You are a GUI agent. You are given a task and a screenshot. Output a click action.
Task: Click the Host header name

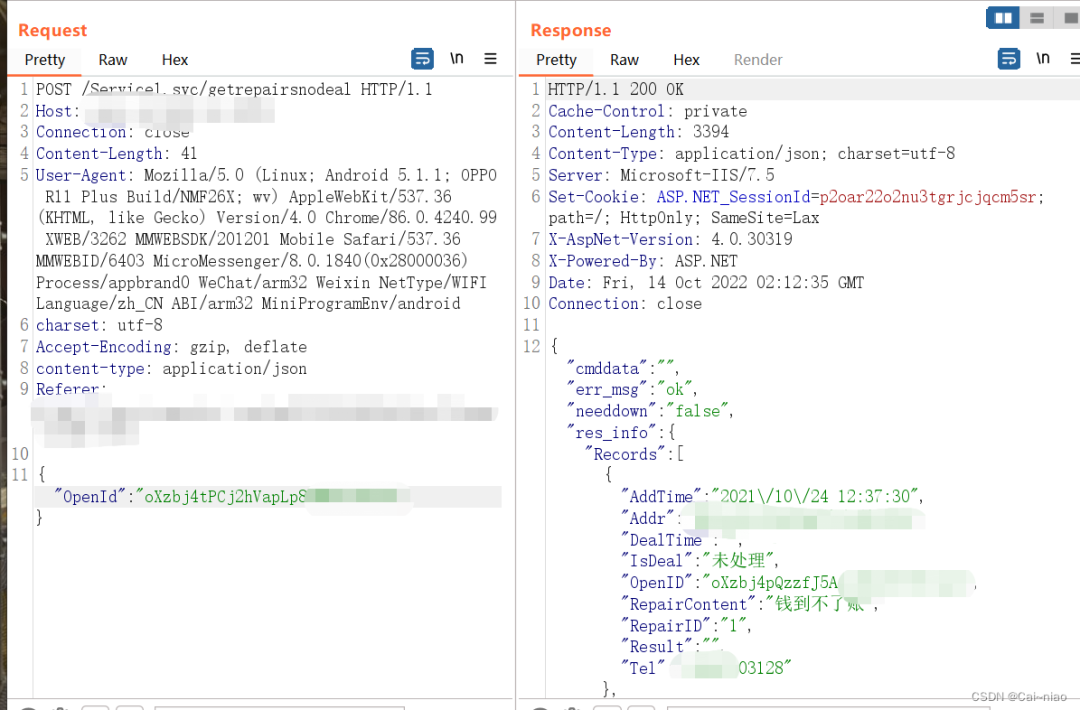coord(54,111)
